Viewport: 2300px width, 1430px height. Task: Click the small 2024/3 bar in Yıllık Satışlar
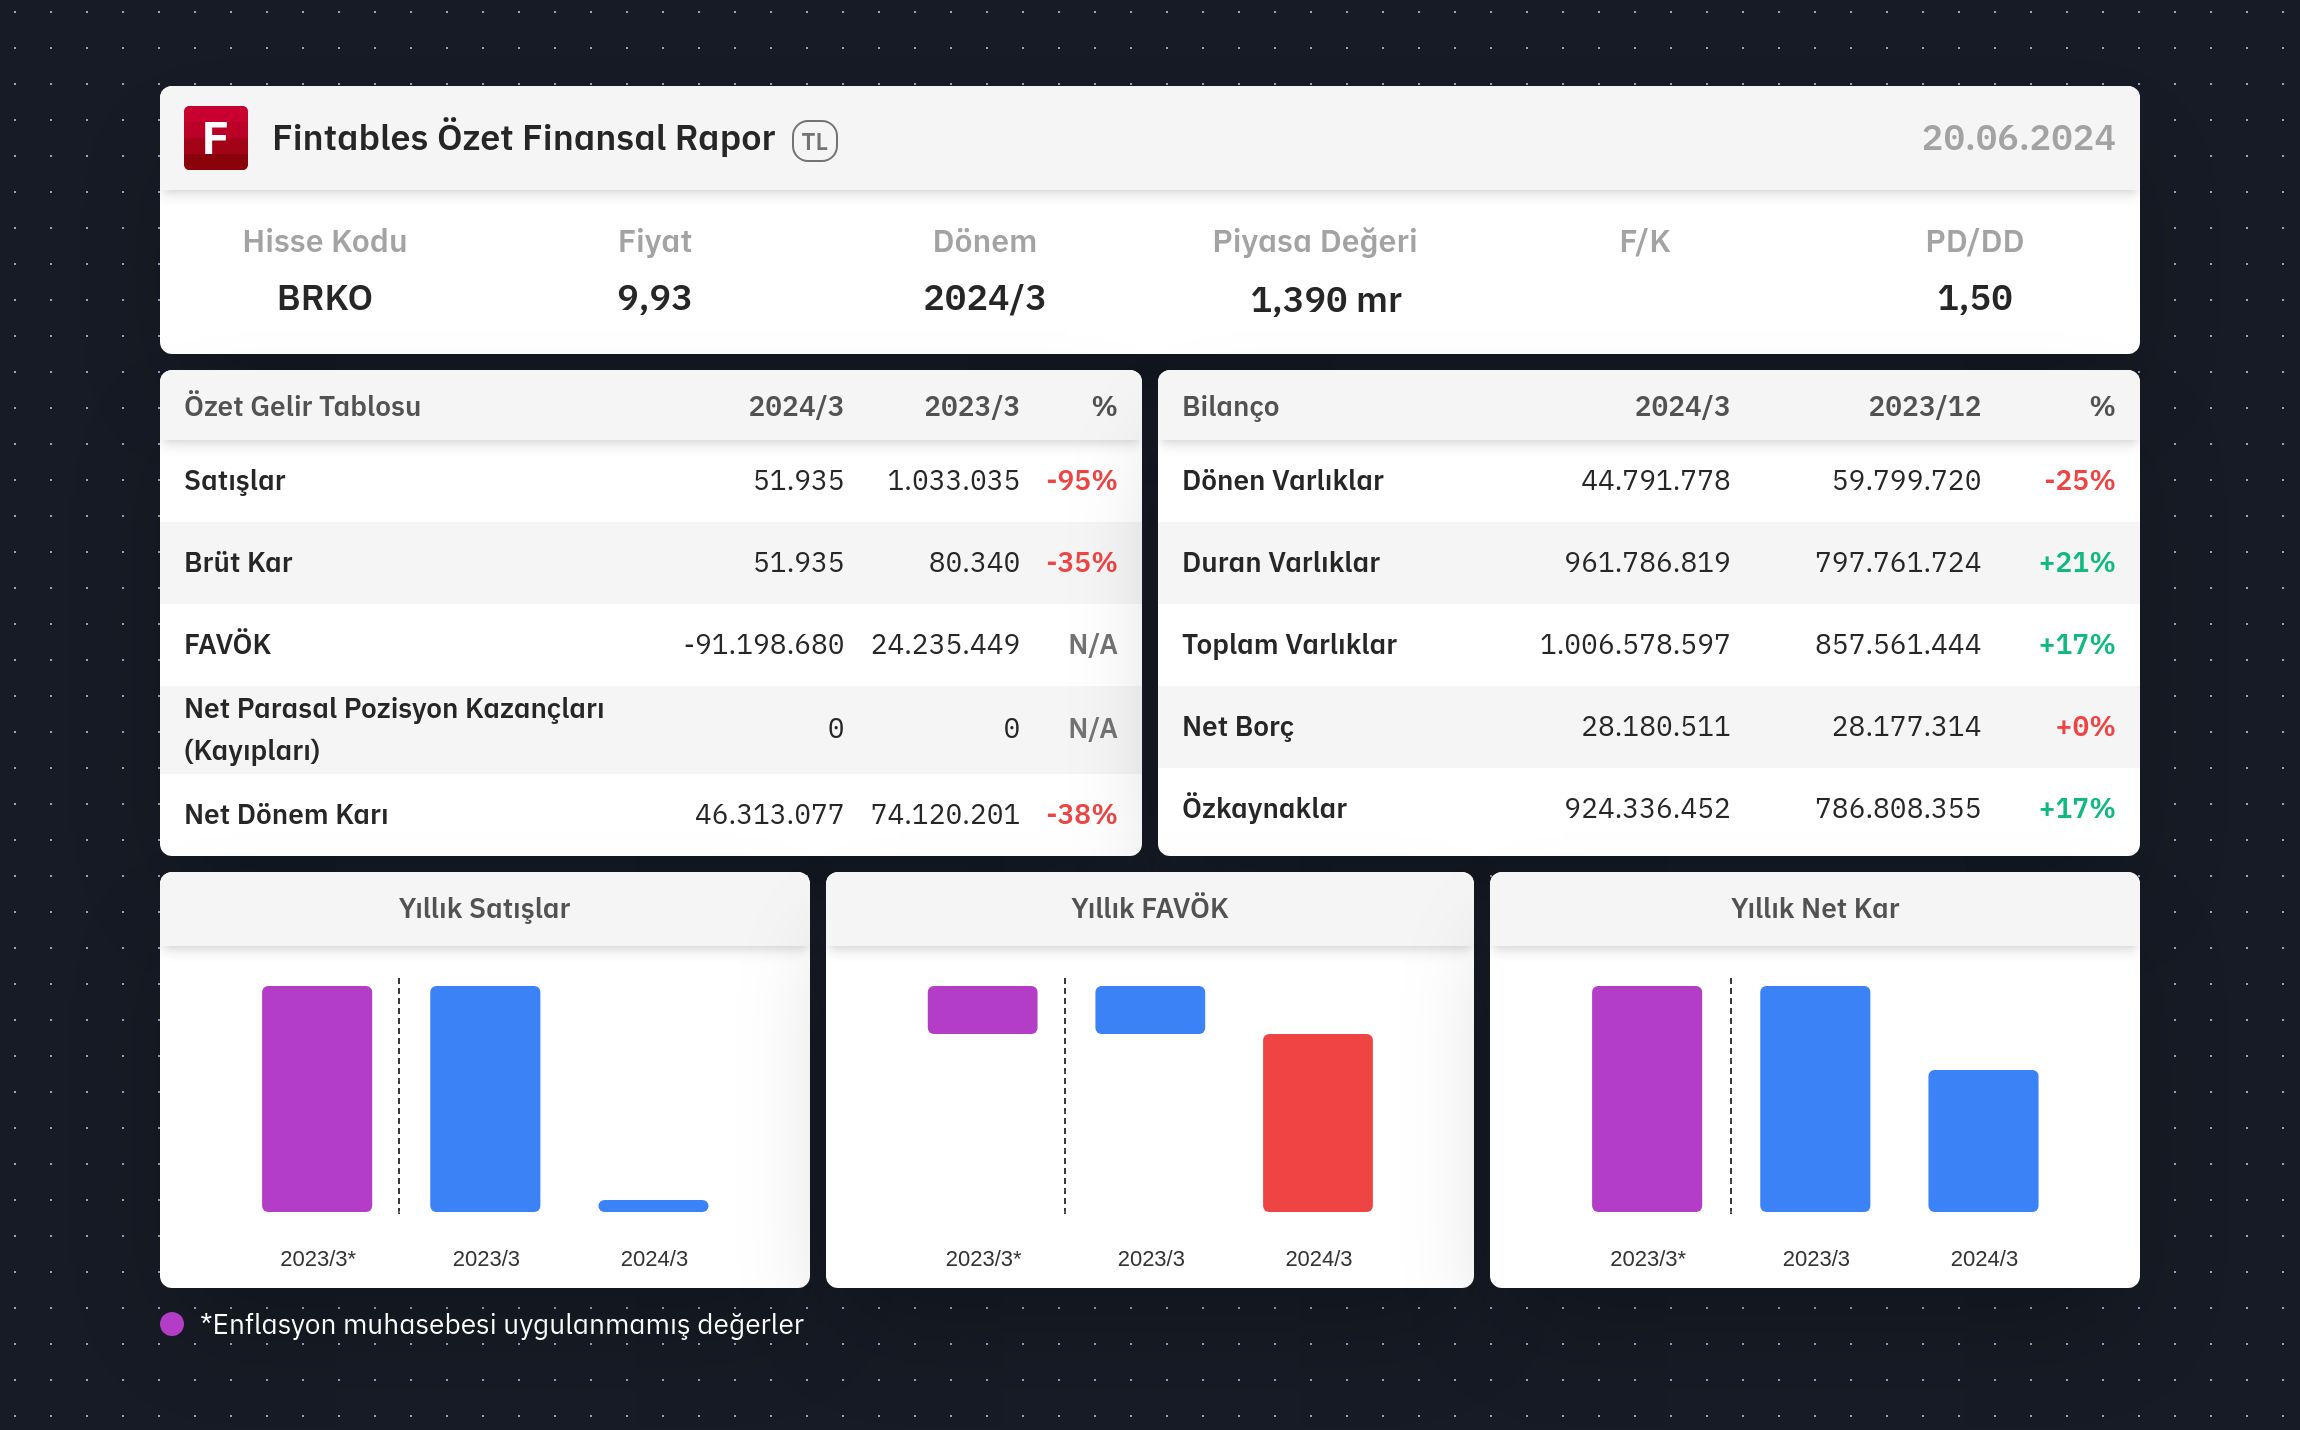(x=653, y=1206)
